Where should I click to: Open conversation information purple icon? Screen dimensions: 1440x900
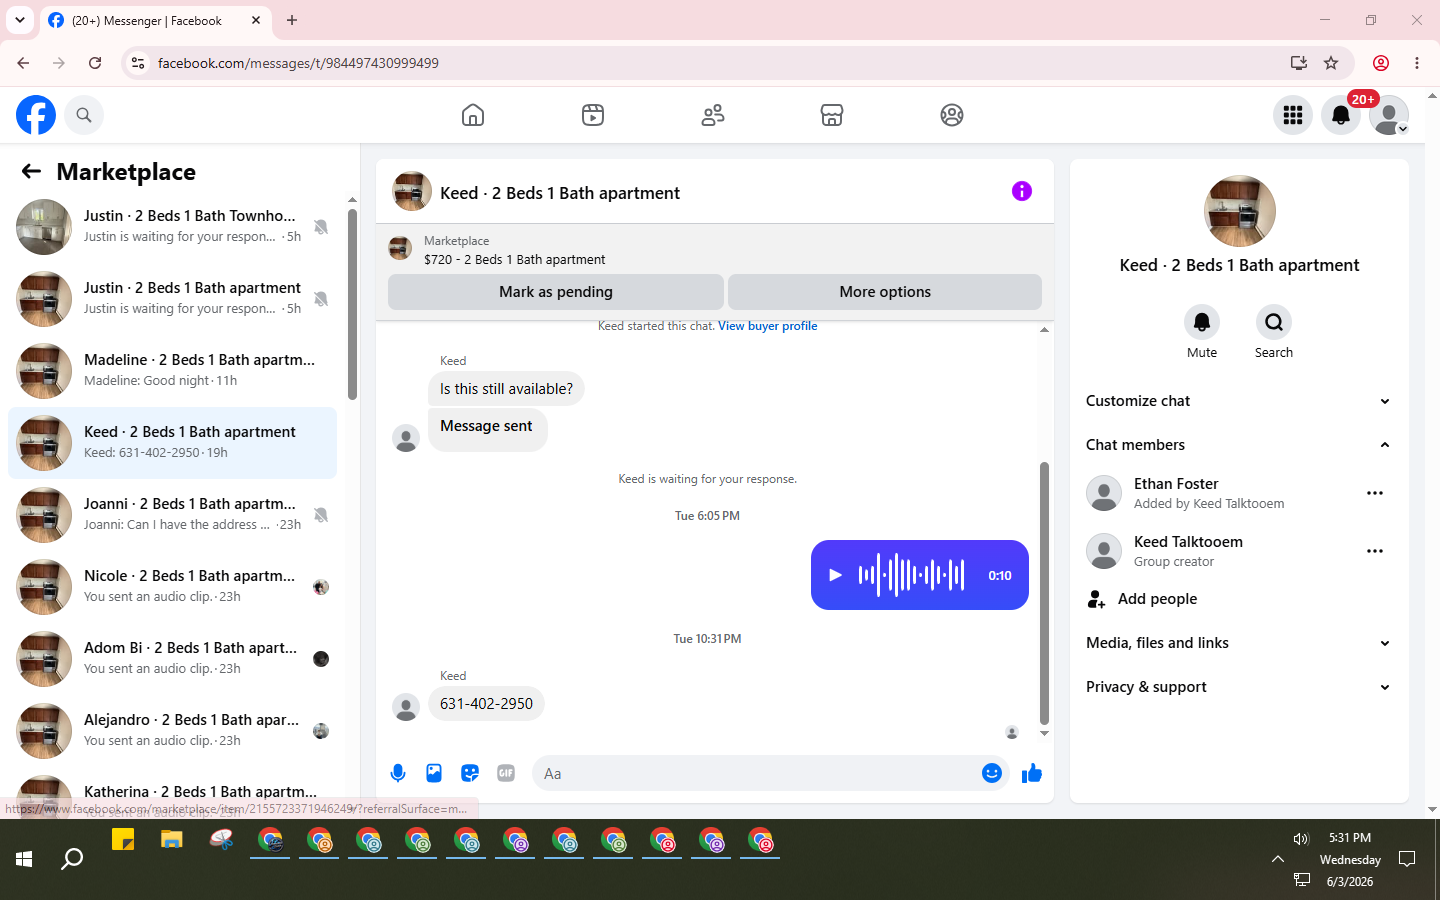(1021, 191)
